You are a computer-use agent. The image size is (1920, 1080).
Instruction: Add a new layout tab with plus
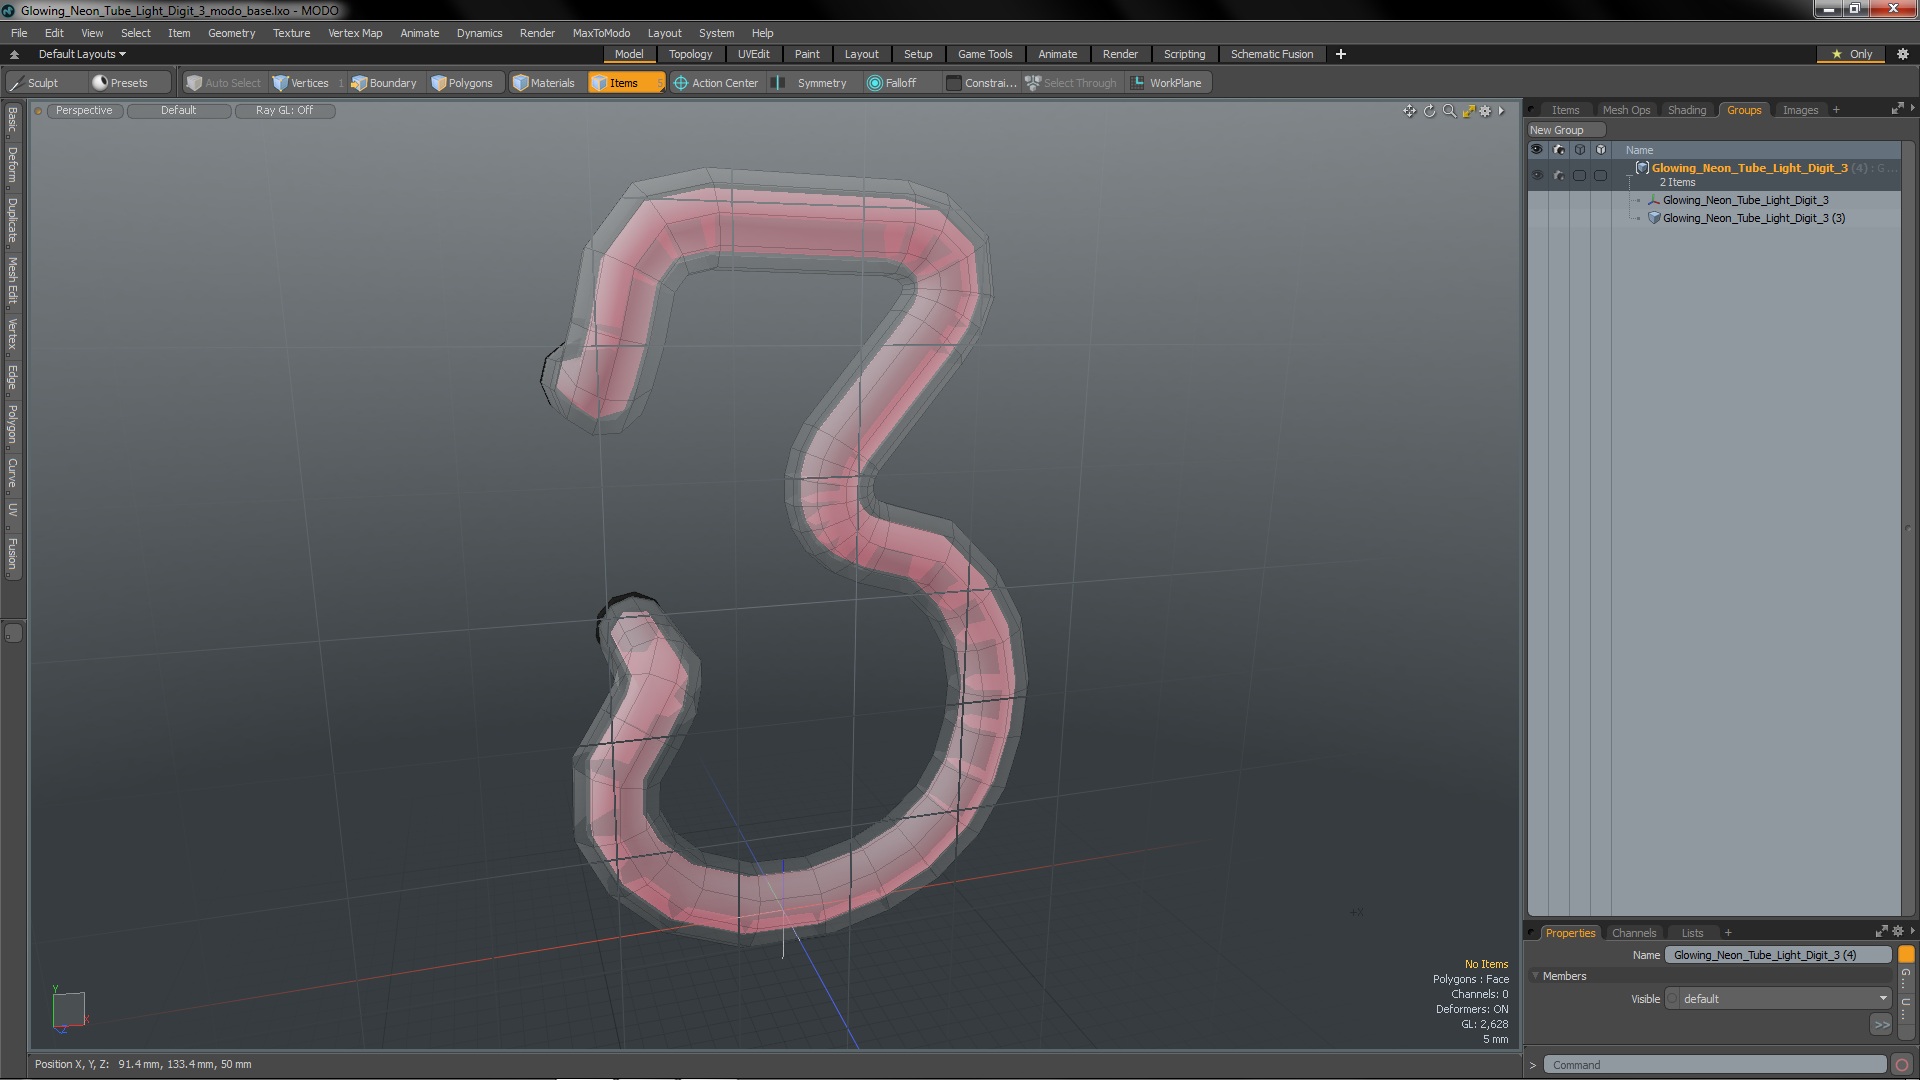coord(1341,54)
